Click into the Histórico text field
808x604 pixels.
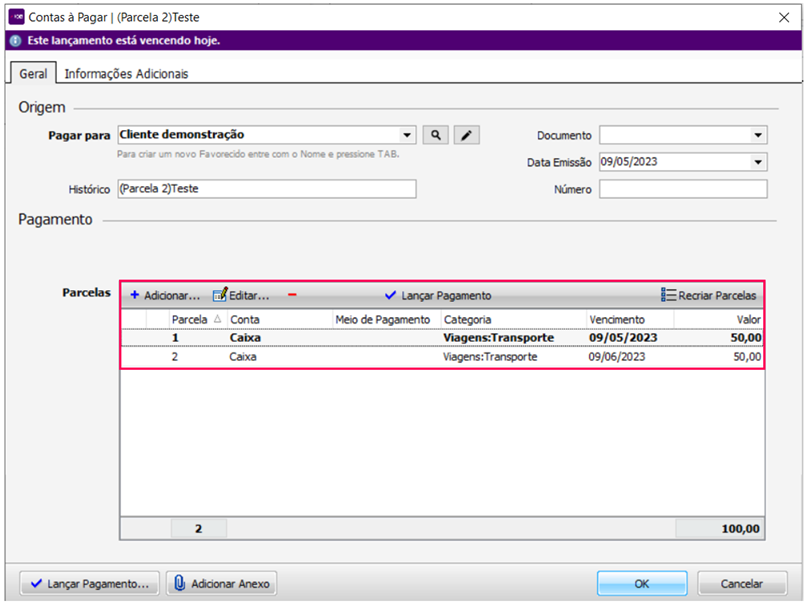[x=265, y=189]
